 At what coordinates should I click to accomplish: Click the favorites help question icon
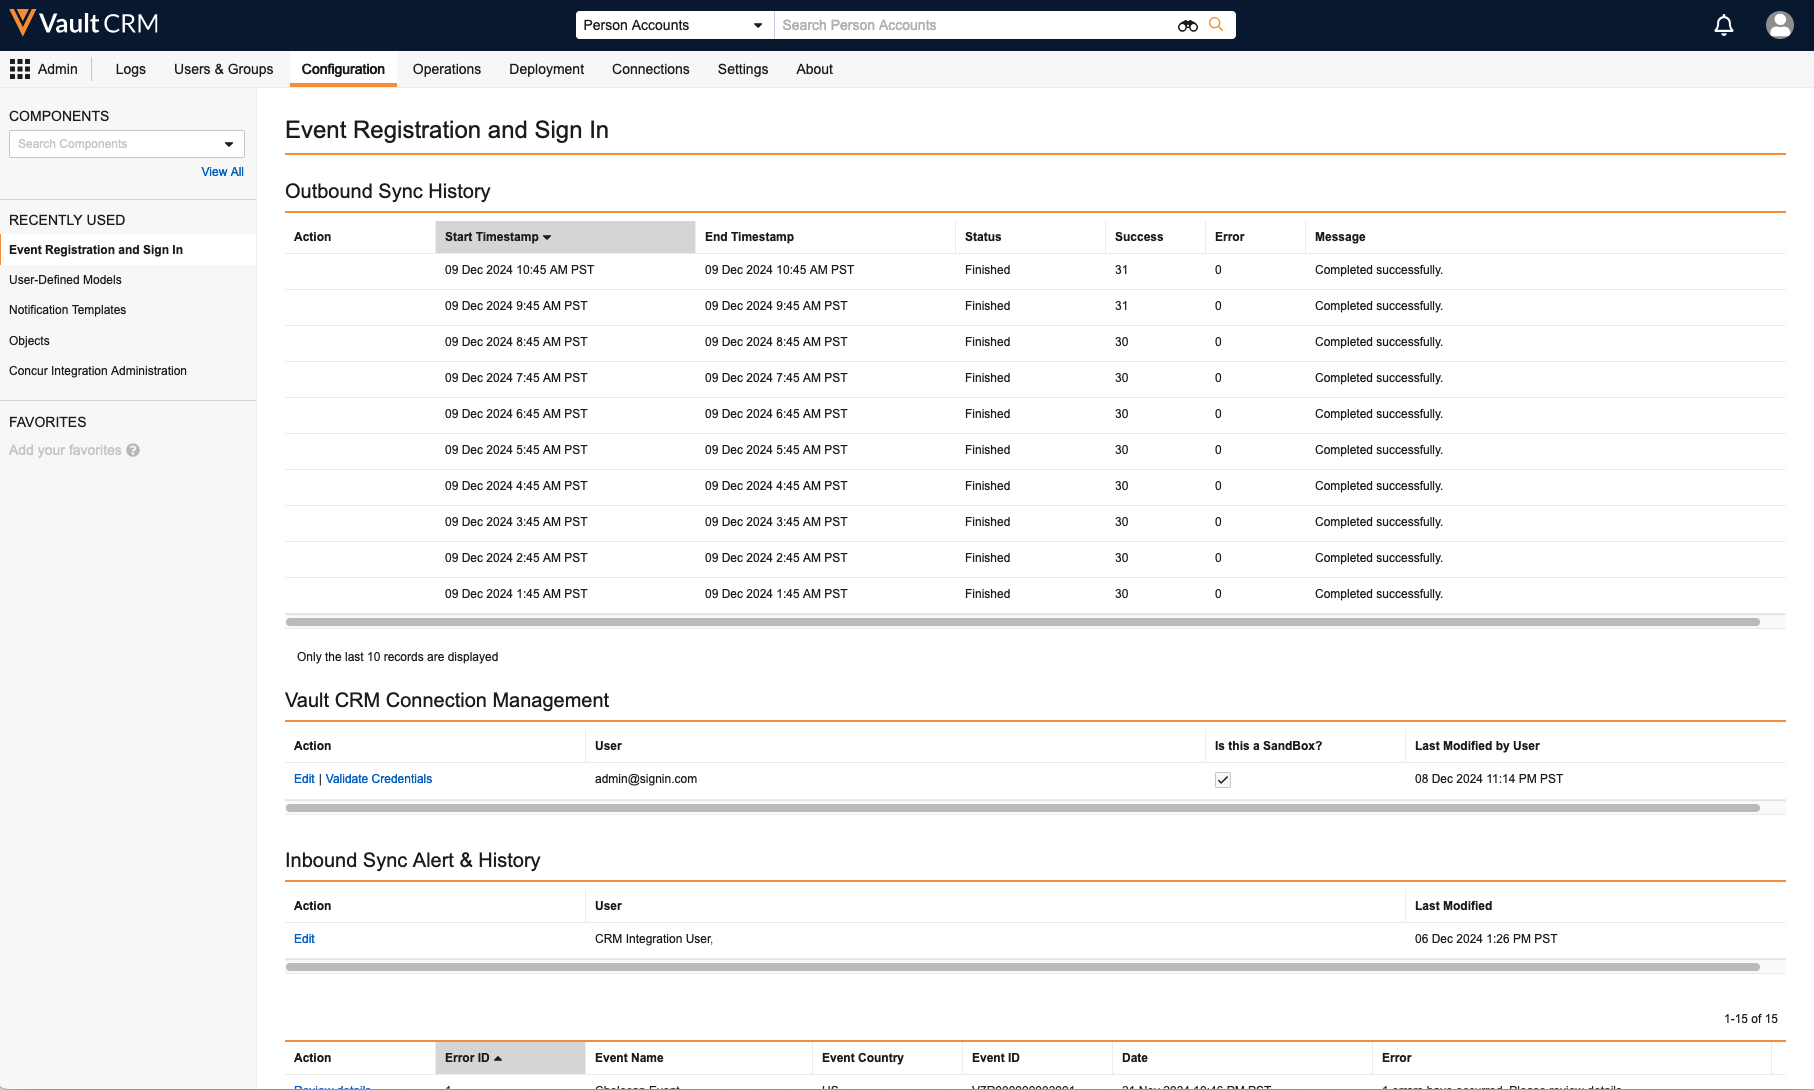click(x=133, y=451)
